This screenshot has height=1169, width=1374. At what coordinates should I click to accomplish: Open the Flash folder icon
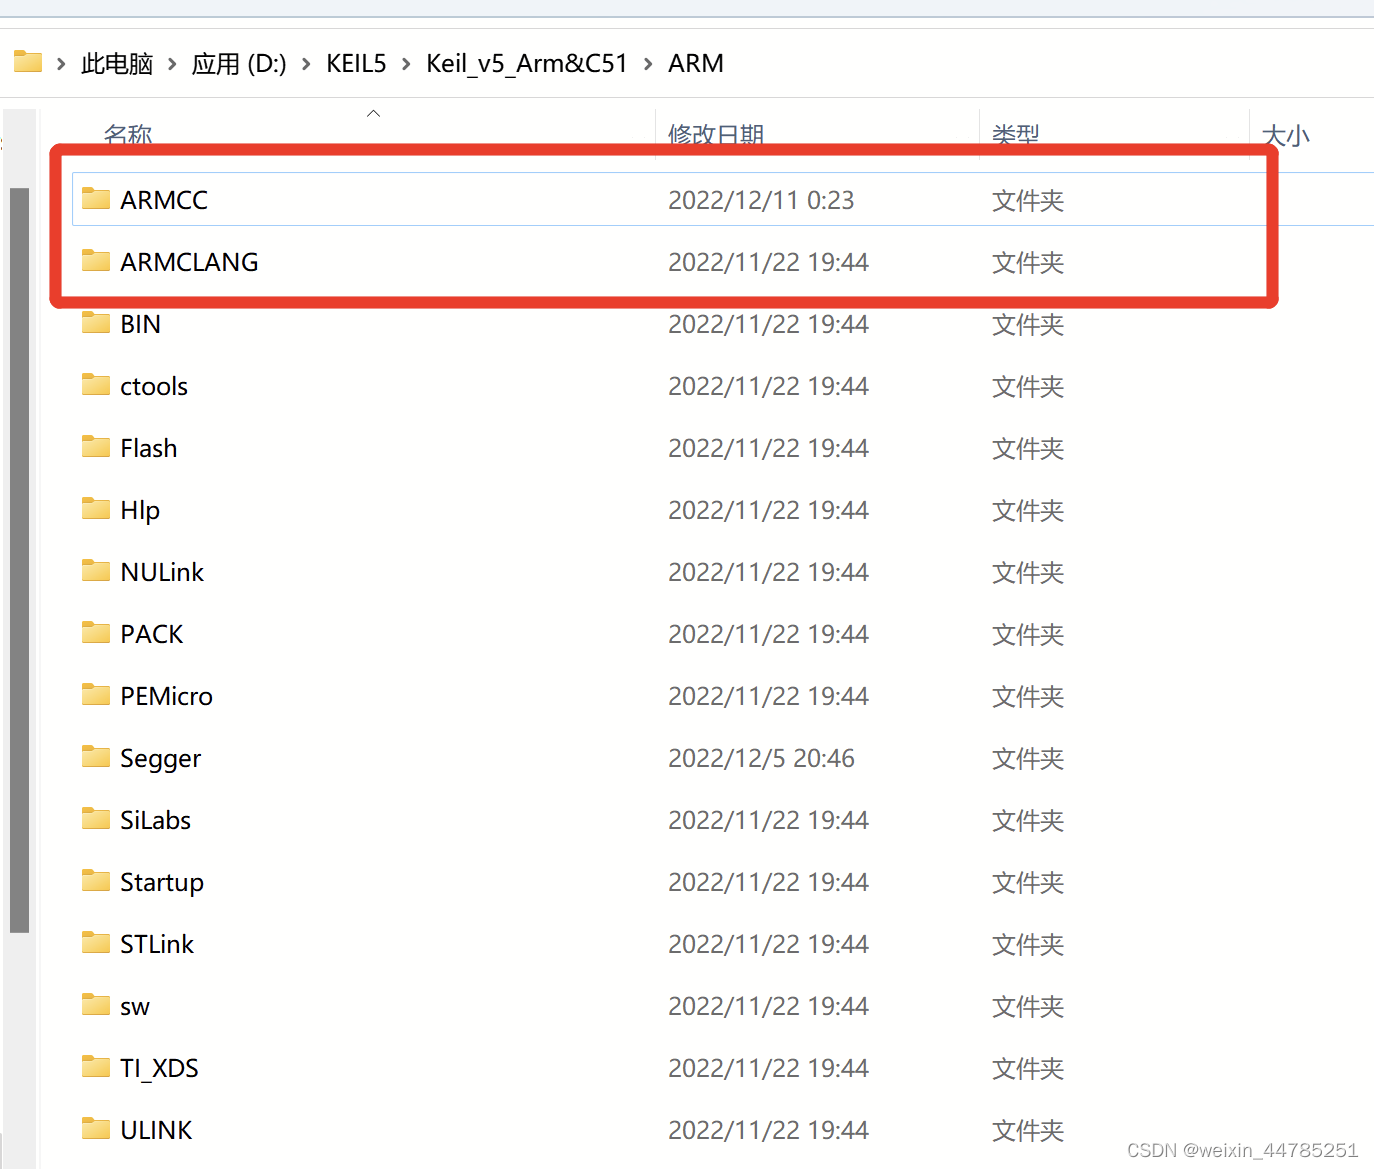point(95,447)
